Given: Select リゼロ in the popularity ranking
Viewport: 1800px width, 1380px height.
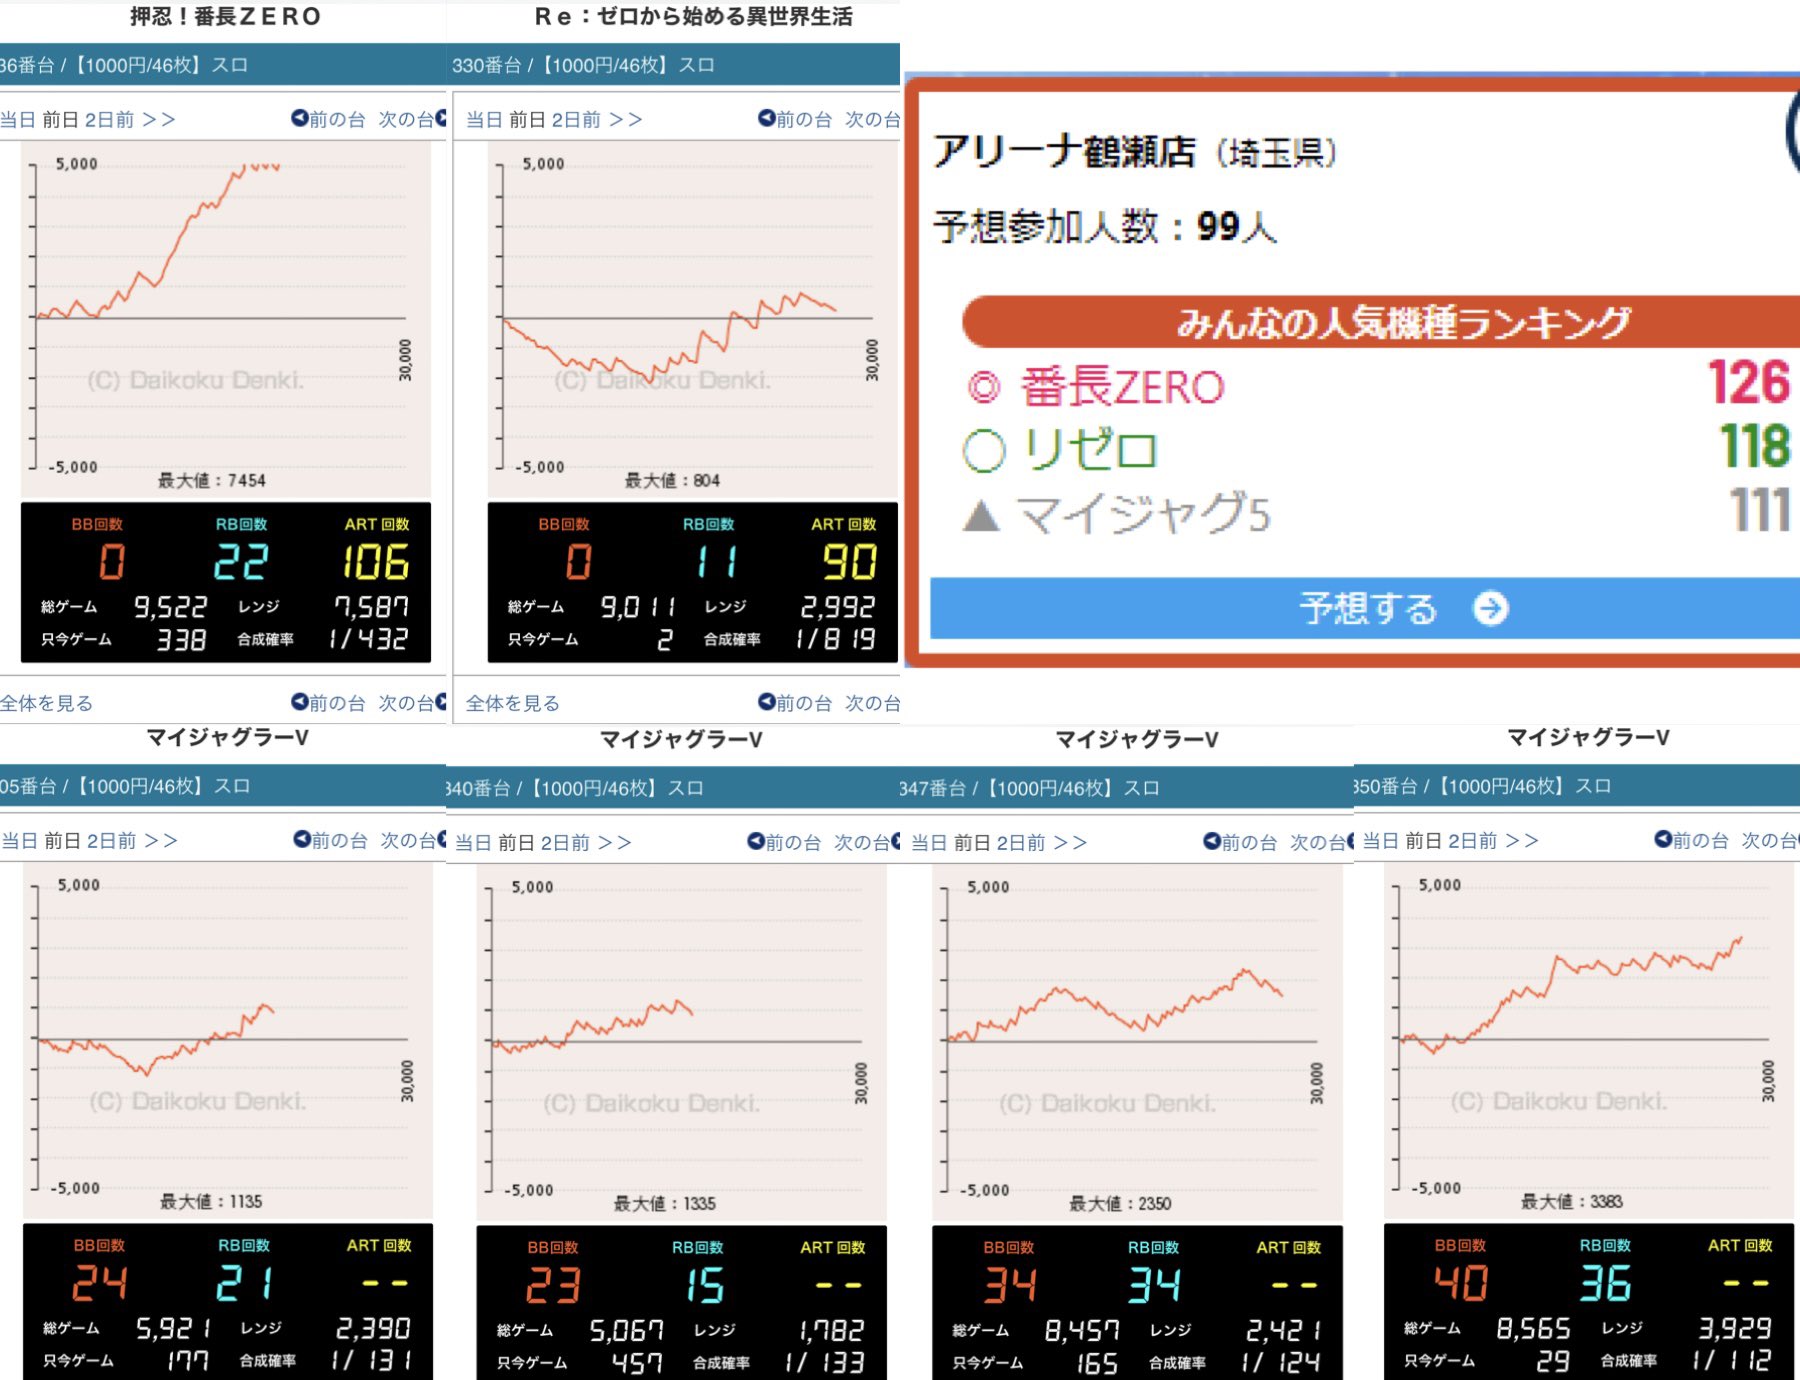Looking at the screenshot, I should point(1090,450).
